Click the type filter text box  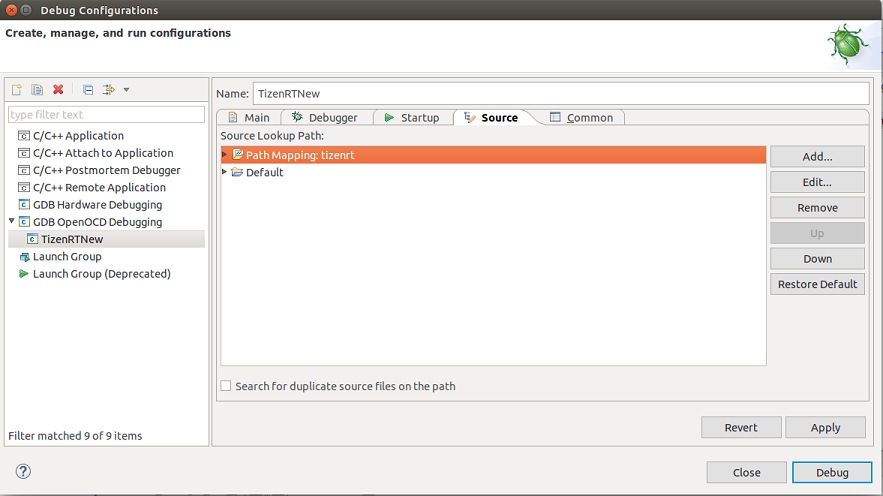pyautogui.click(x=106, y=115)
